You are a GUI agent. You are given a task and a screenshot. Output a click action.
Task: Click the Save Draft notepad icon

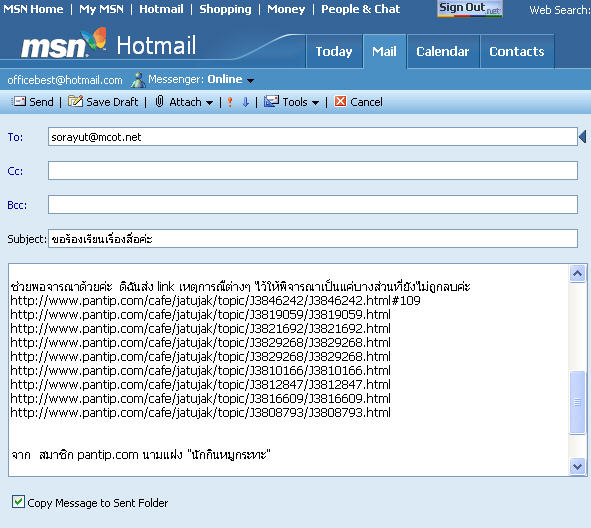(x=75, y=101)
